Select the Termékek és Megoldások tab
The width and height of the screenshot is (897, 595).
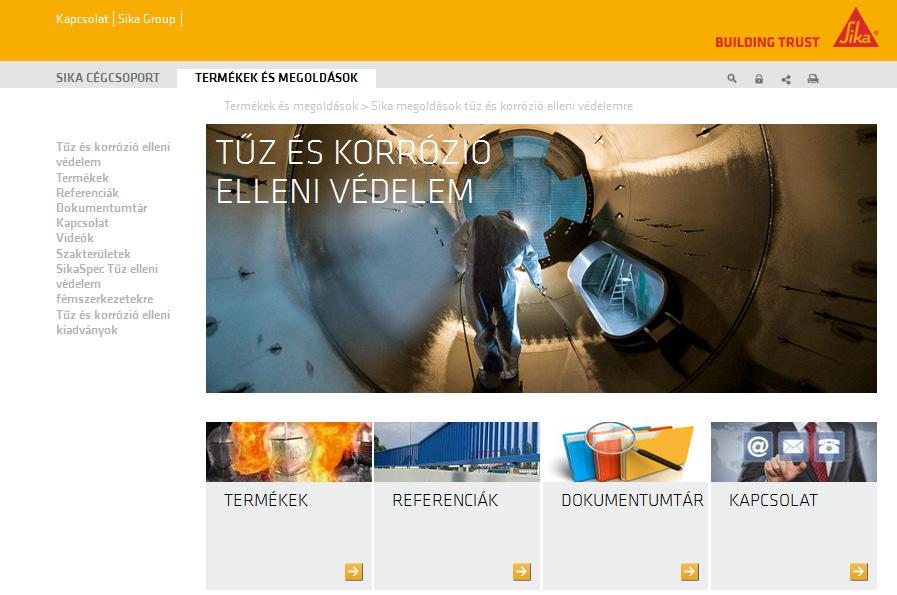(276, 78)
